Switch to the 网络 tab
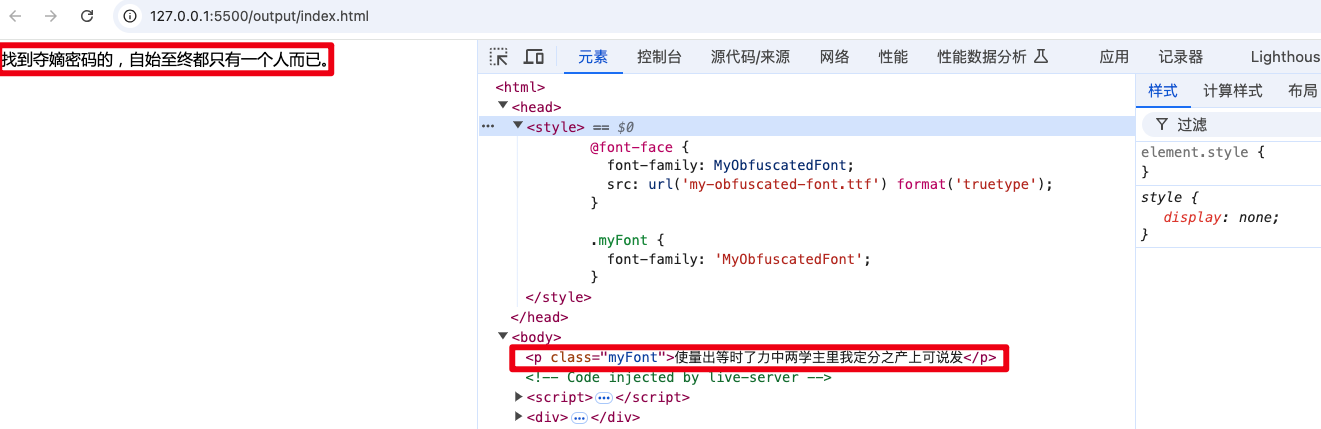Screen dimensions: 1321x429 tap(834, 57)
